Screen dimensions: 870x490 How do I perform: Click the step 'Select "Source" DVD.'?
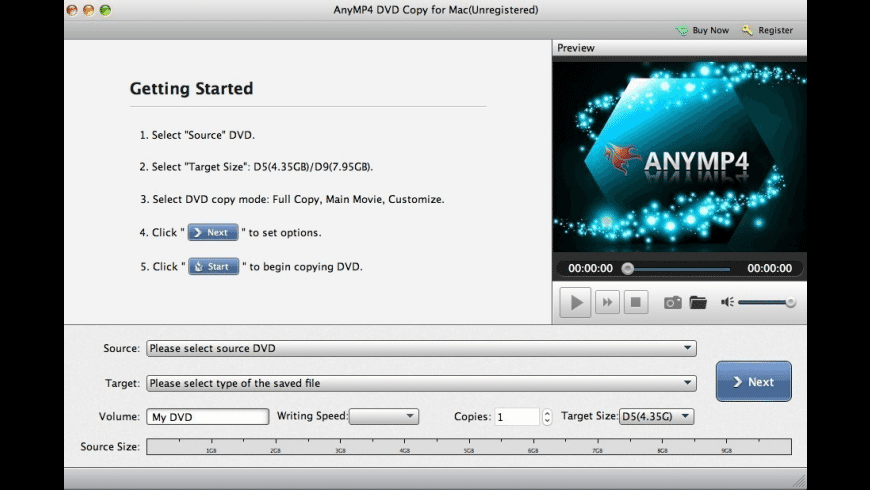[197, 135]
